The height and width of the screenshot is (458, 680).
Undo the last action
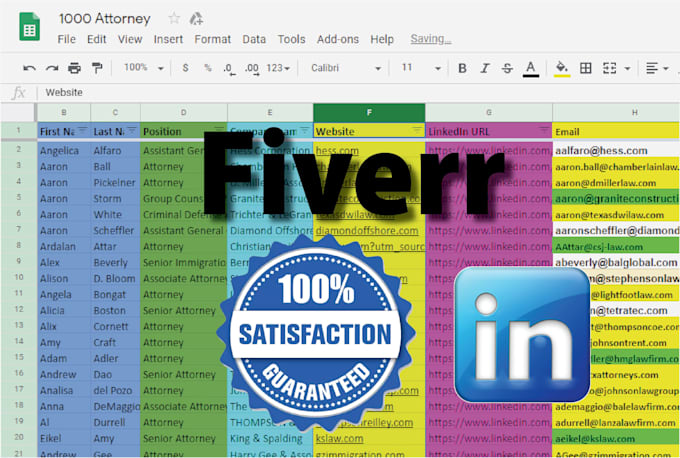(29, 68)
